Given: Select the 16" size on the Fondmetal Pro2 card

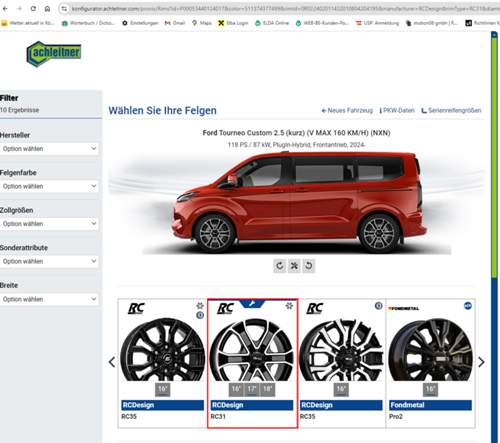Looking at the screenshot, I should coord(430,389).
